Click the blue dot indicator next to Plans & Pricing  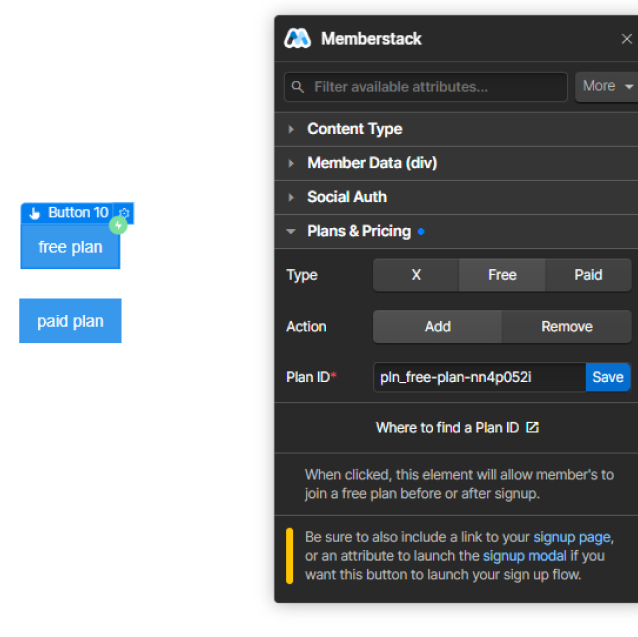click(x=421, y=231)
